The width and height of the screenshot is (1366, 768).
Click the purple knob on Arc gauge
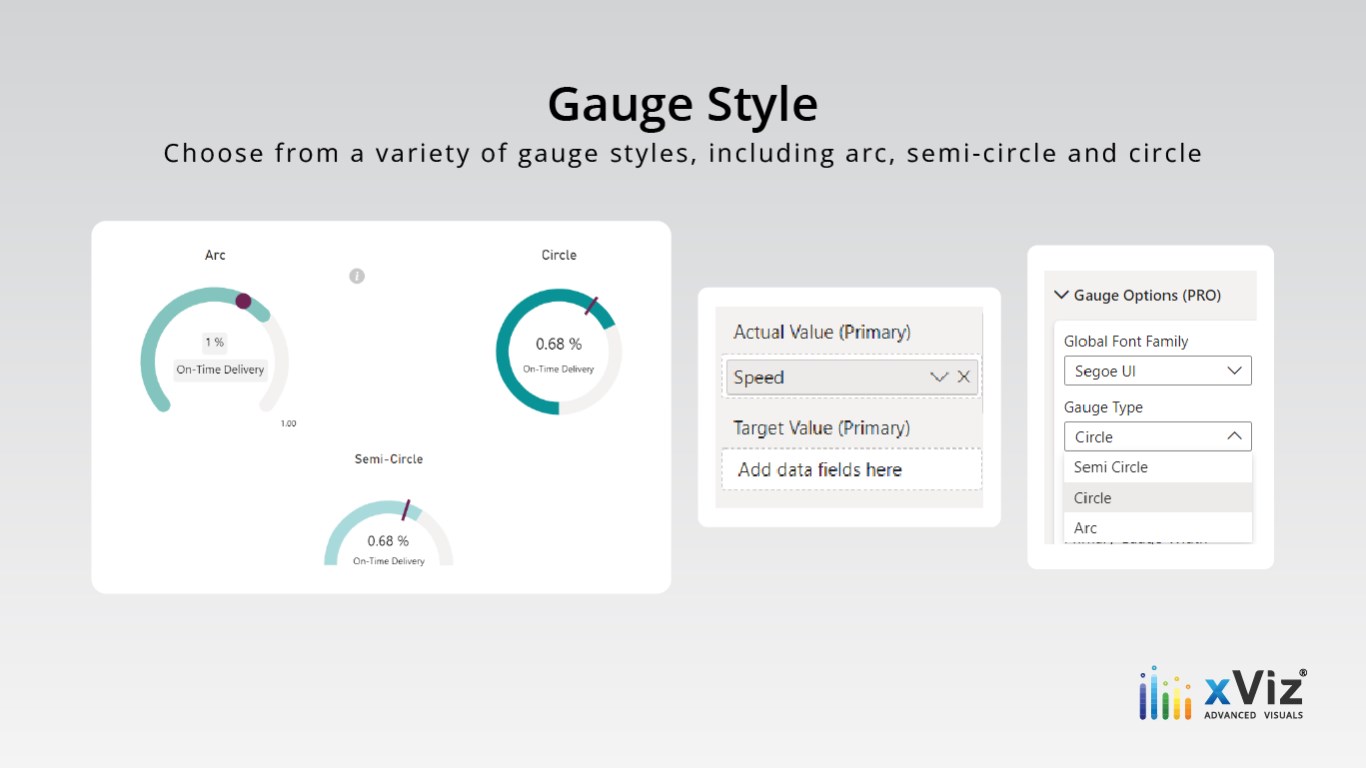pos(243,301)
